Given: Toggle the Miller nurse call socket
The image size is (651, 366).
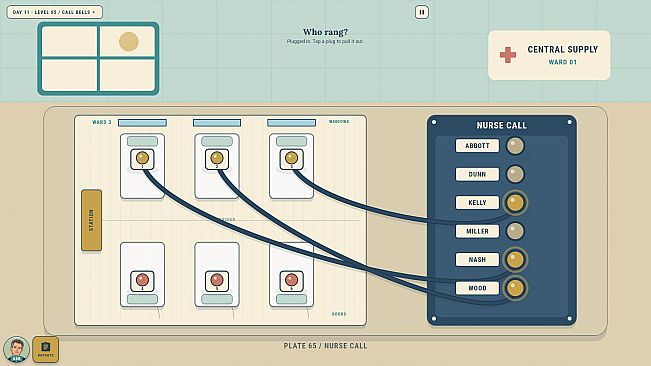Looking at the screenshot, I should [x=515, y=231].
